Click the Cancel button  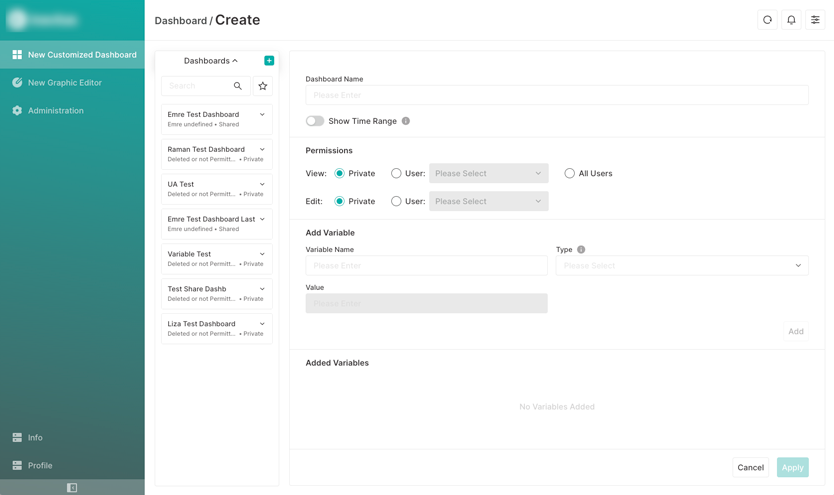click(x=750, y=467)
